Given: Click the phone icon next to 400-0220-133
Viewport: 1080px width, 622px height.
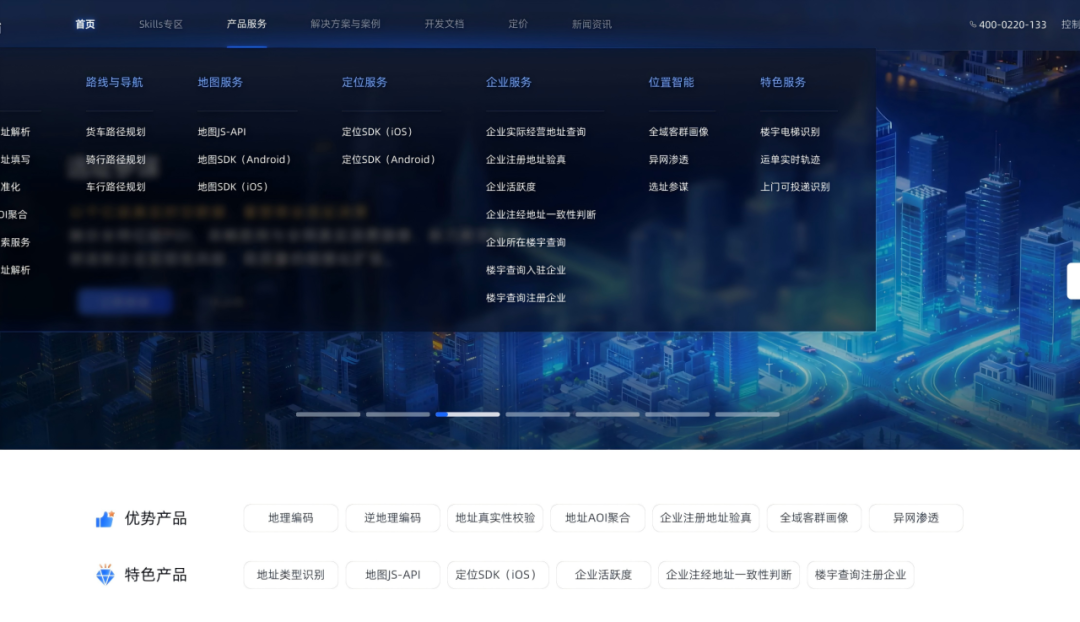Looking at the screenshot, I should (973, 25).
